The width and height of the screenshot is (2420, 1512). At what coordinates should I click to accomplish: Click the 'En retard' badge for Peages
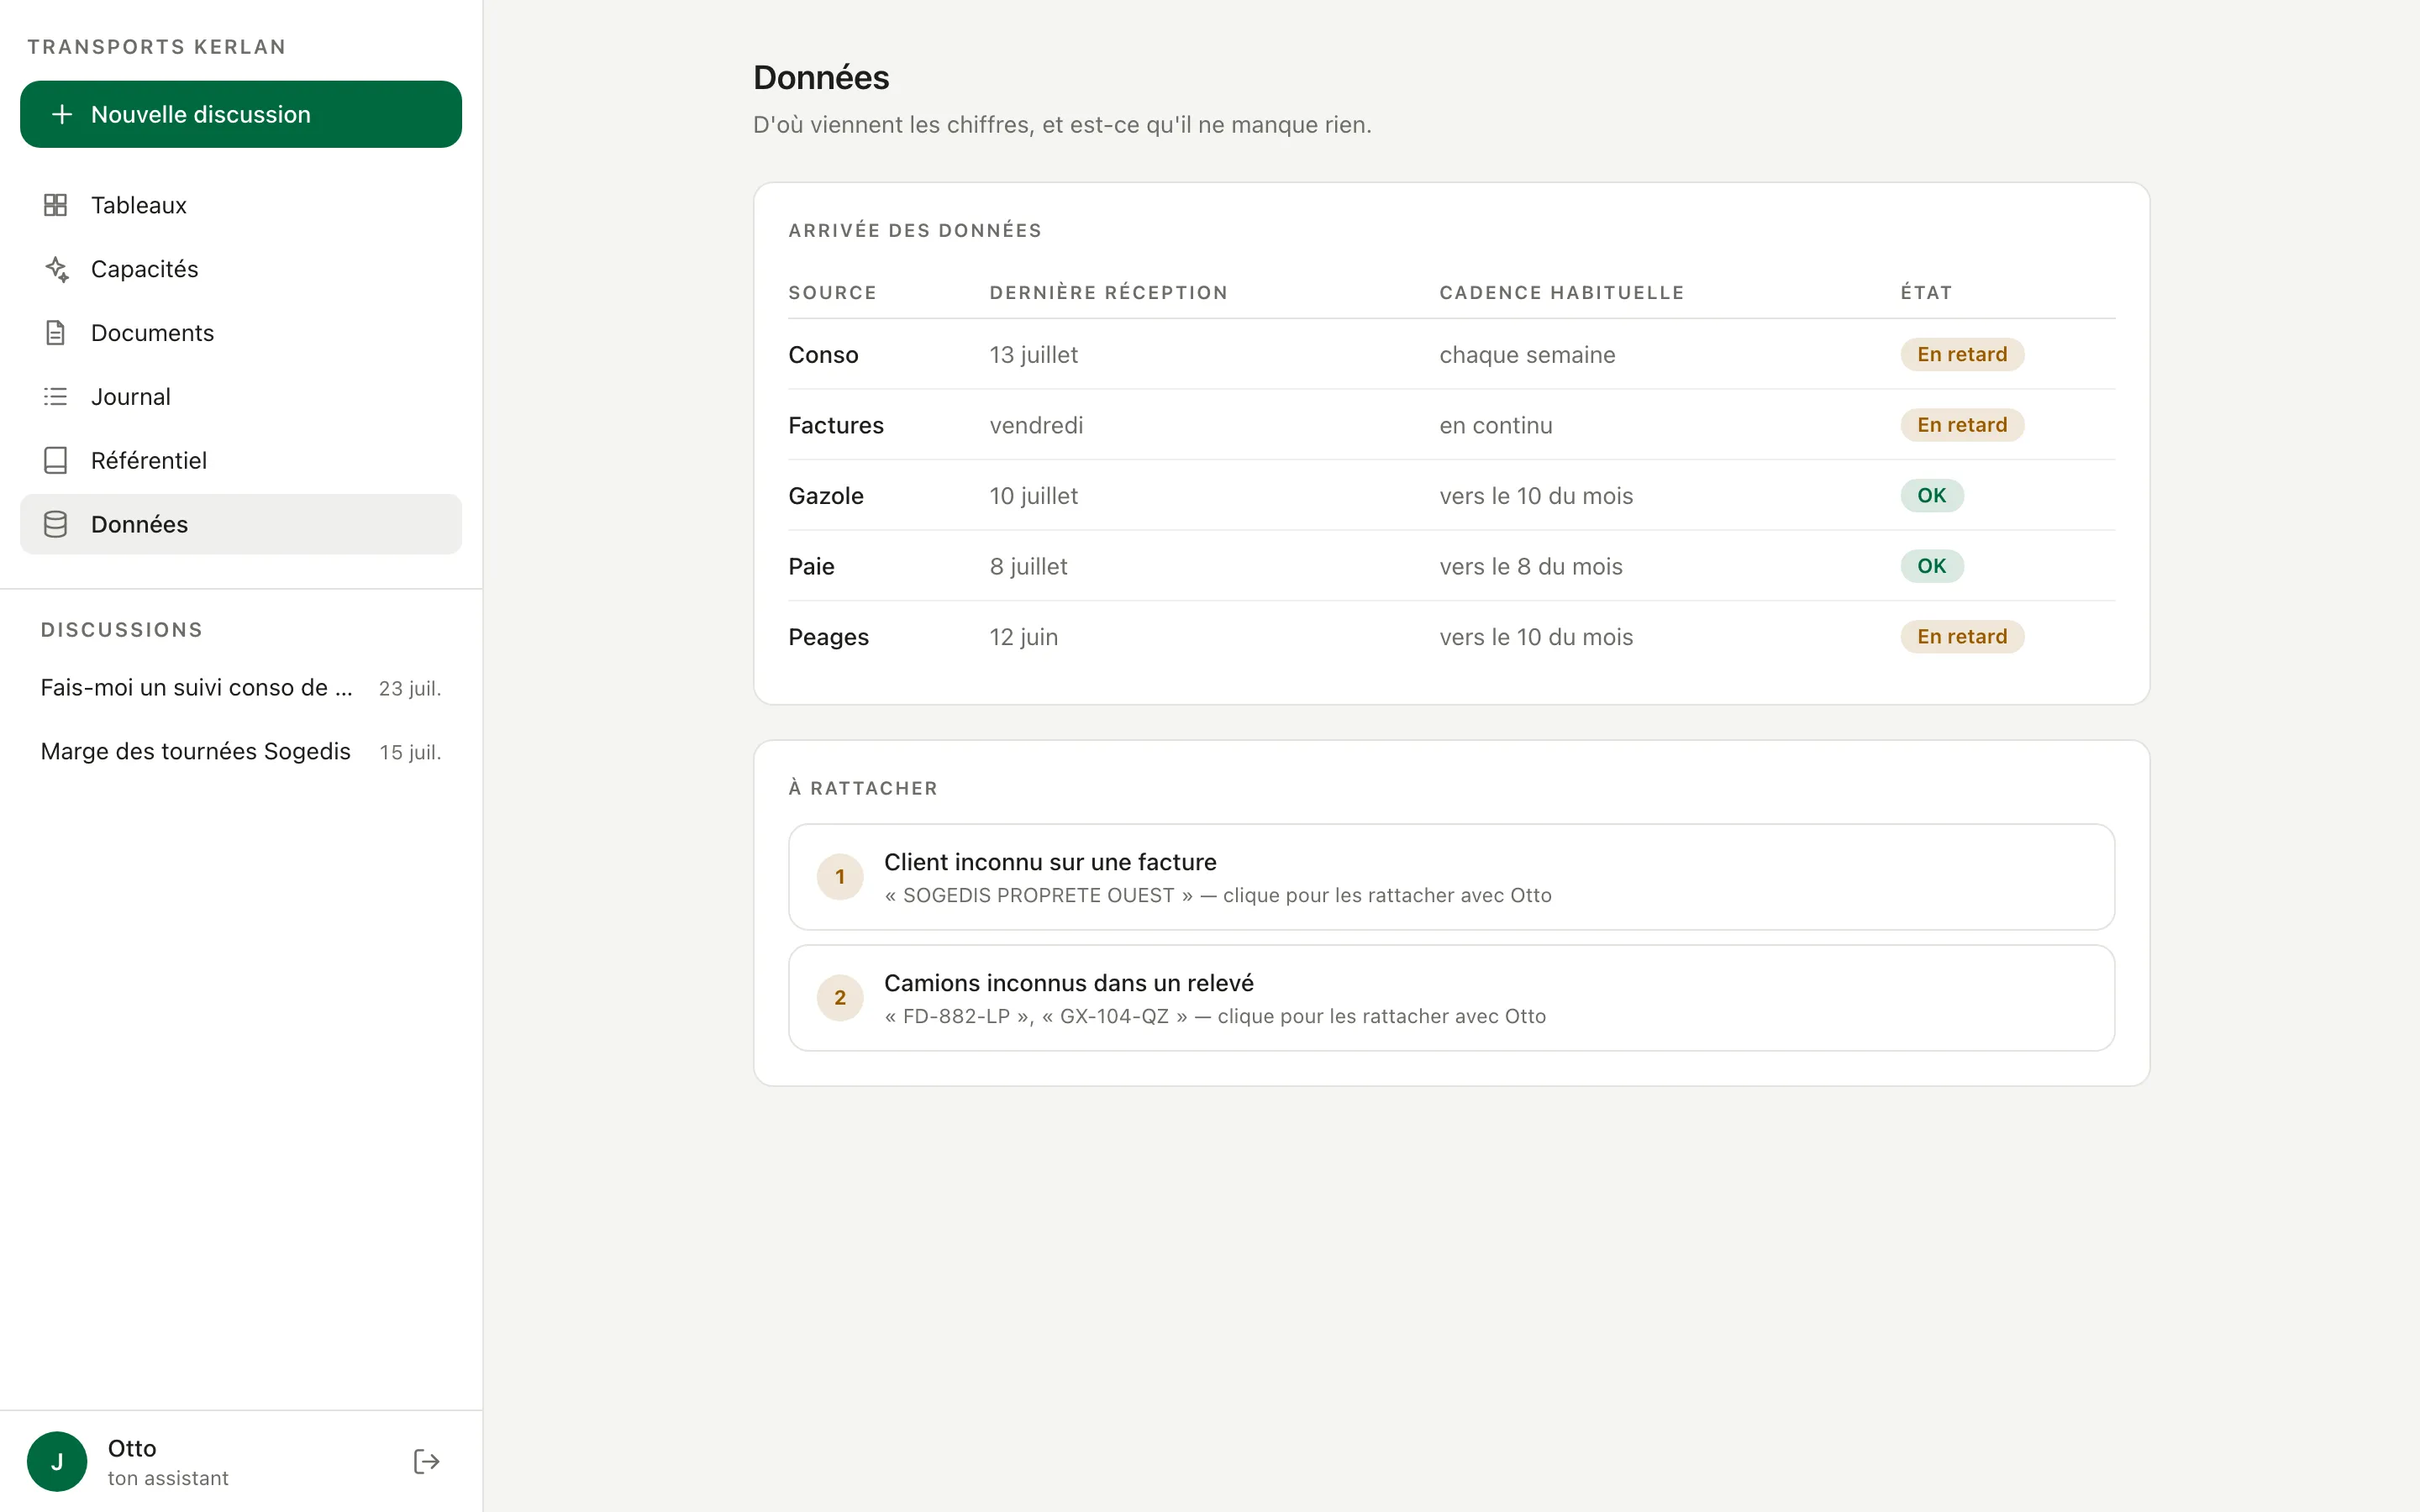tap(1961, 637)
